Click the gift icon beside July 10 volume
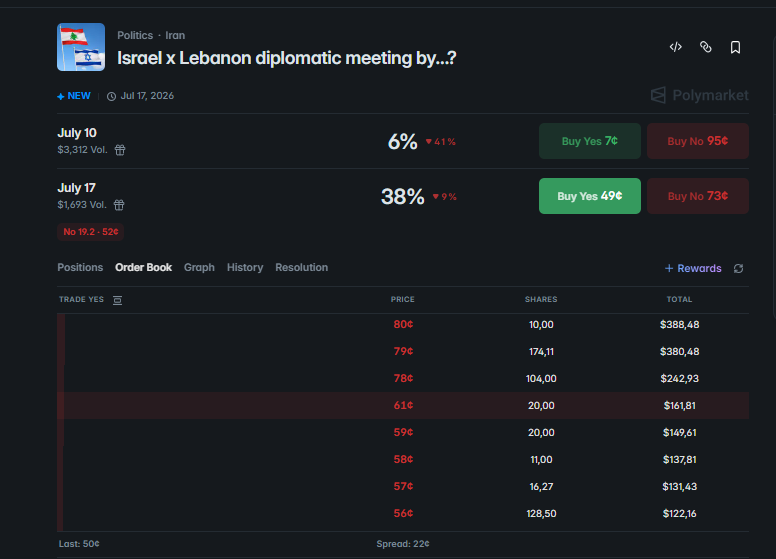The image size is (776, 559). 120,150
